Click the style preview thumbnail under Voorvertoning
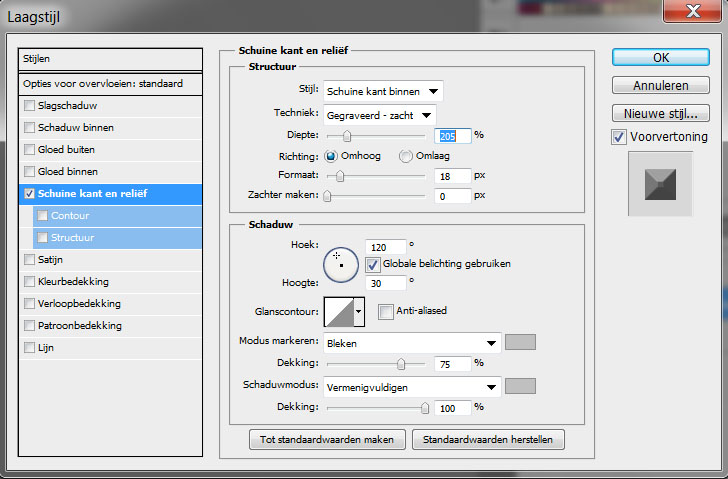The width and height of the screenshot is (728, 479). point(660,184)
